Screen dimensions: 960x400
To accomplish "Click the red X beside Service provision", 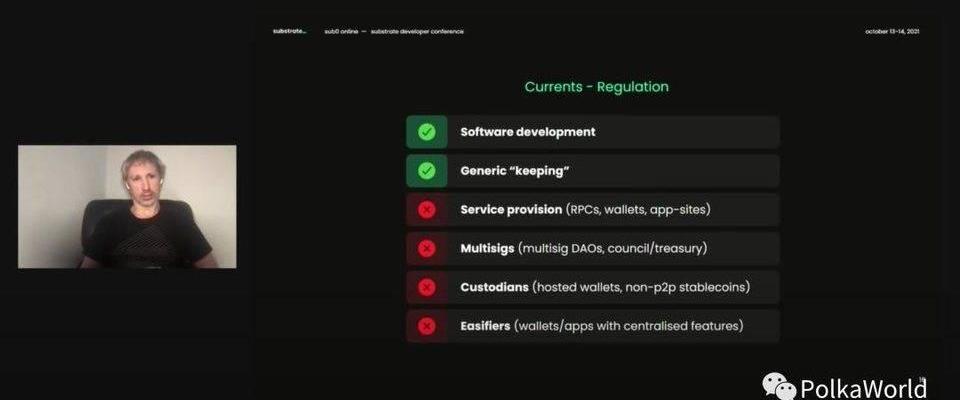I will pos(426,210).
